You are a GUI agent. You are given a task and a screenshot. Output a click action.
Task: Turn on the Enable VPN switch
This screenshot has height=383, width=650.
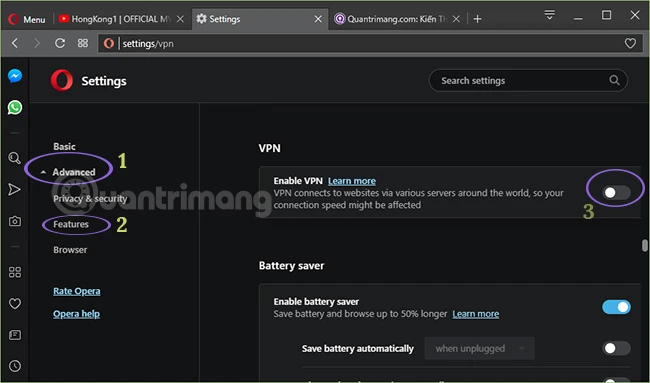616,192
